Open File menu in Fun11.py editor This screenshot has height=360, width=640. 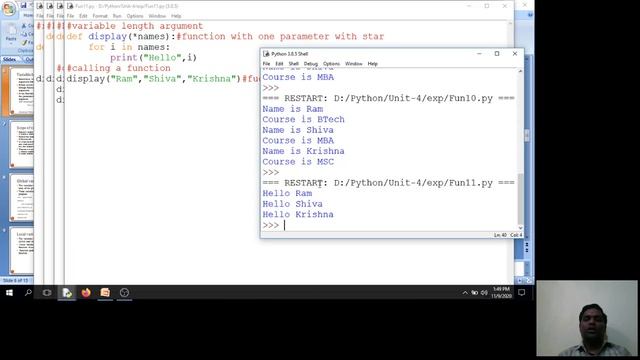click(x=71, y=16)
